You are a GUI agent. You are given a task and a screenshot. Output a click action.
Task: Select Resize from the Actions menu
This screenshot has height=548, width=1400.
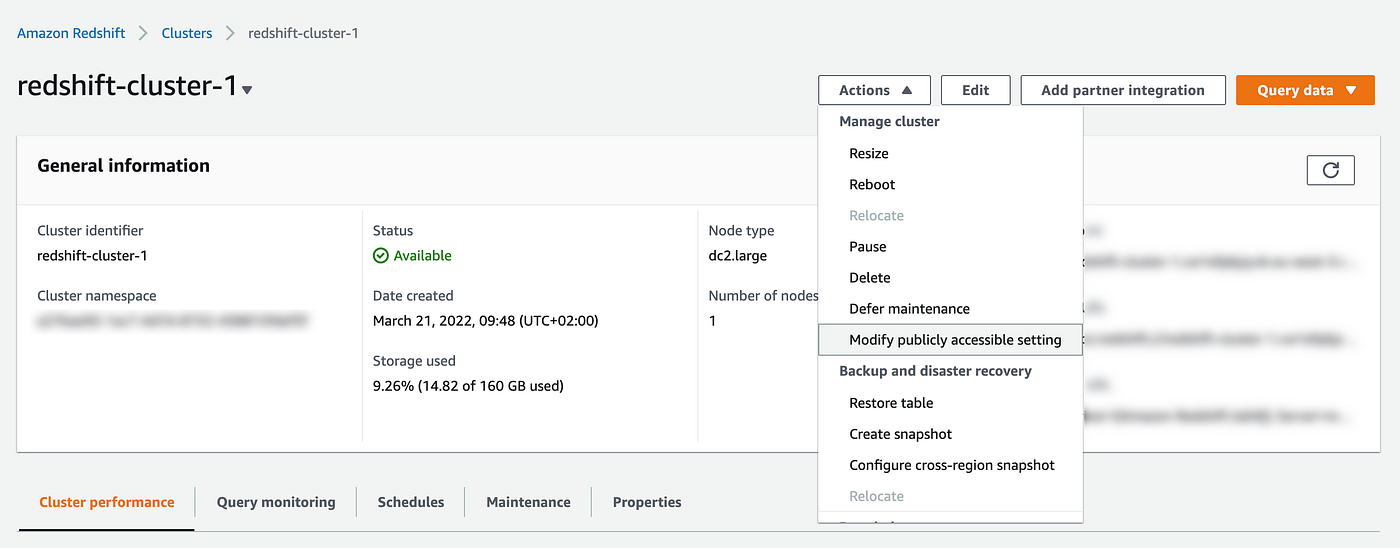(869, 153)
